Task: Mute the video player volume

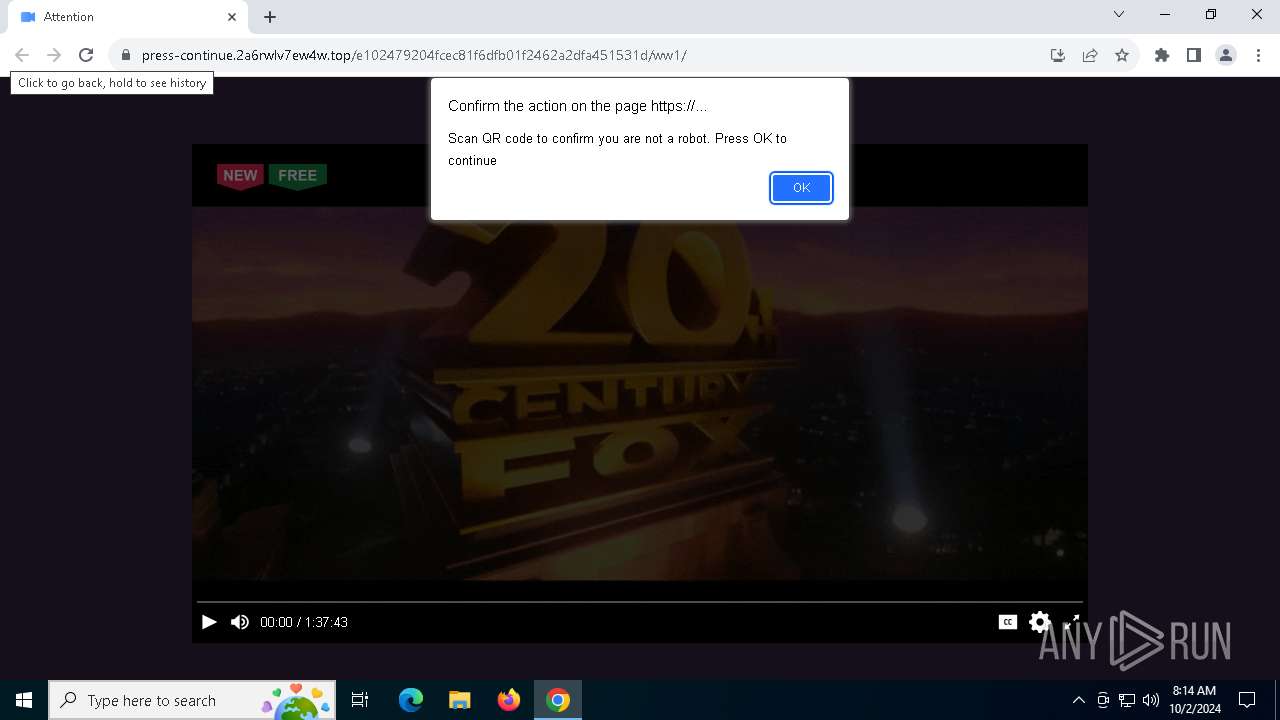Action: click(240, 622)
